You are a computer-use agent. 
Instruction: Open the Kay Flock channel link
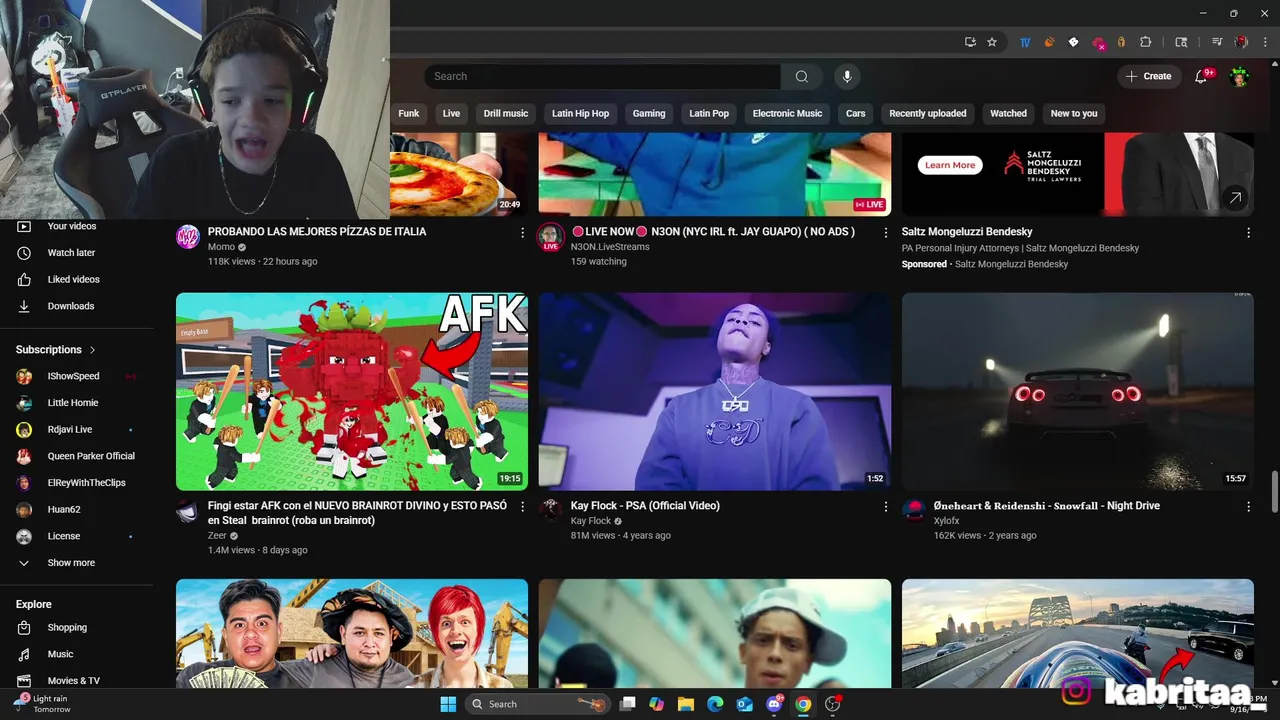[x=591, y=521]
